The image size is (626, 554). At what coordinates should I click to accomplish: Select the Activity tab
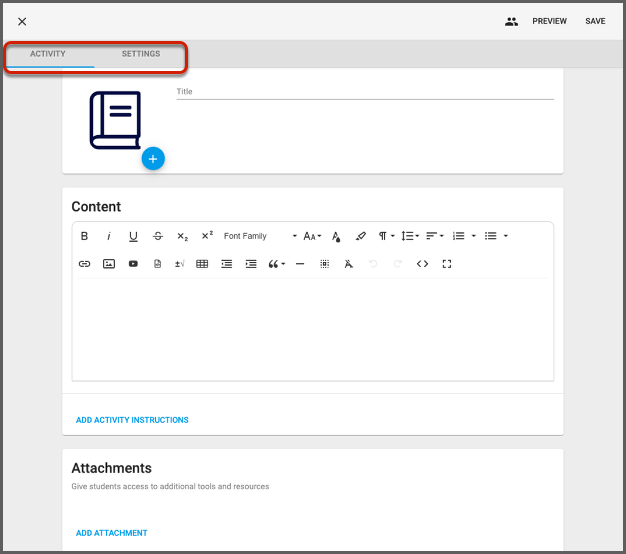[x=48, y=54]
